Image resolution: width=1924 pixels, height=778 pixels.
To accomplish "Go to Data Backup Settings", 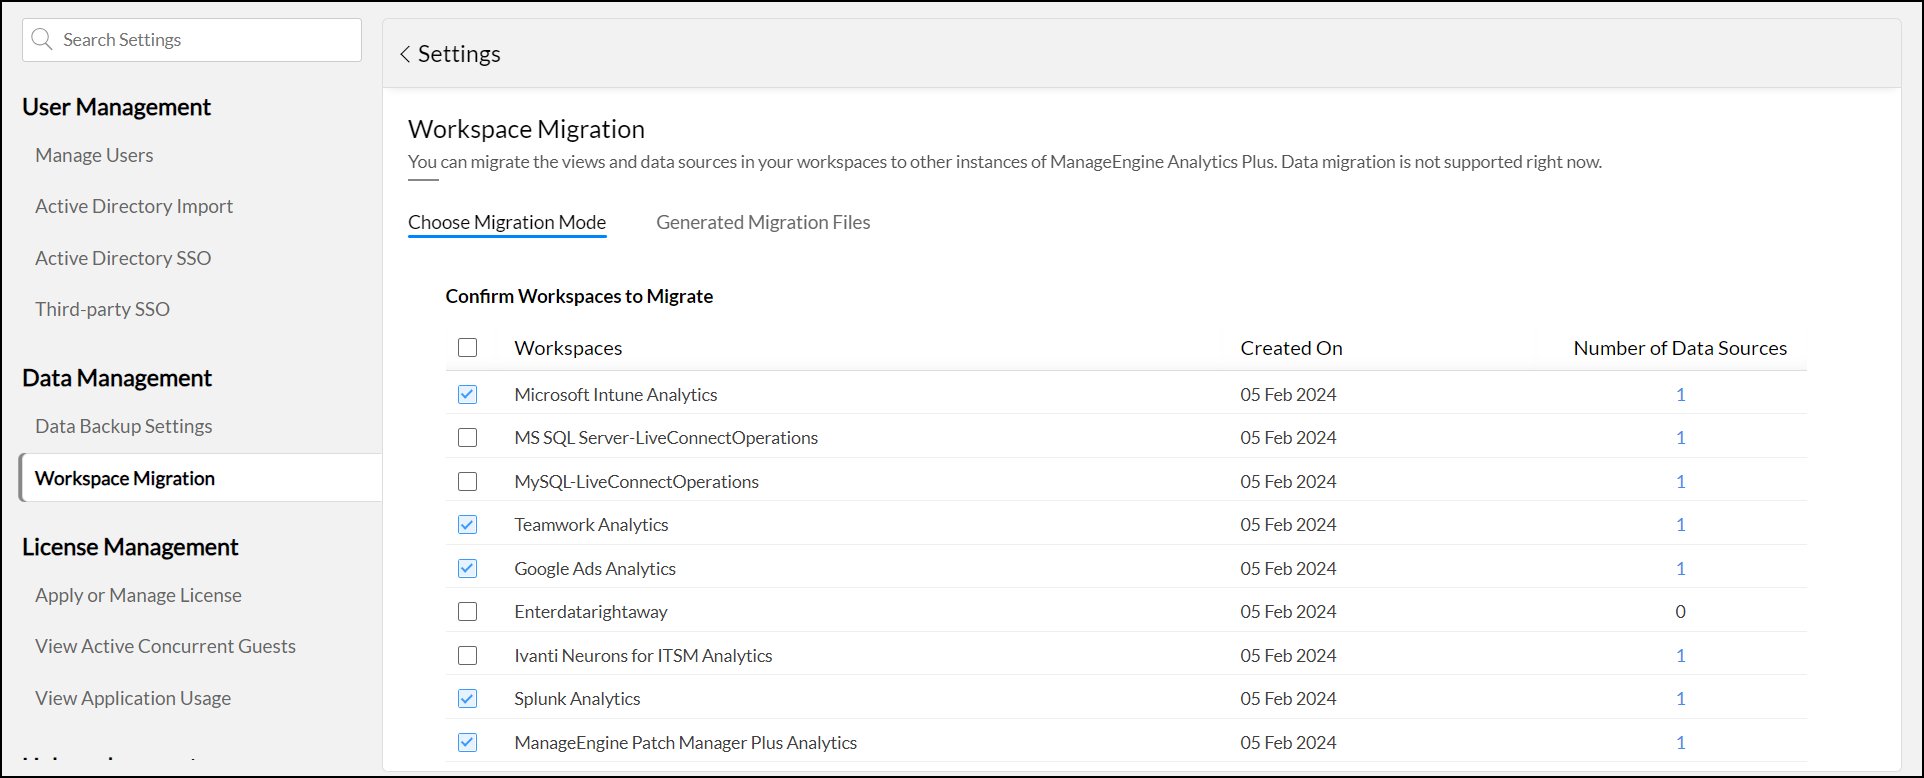I will [x=124, y=426].
